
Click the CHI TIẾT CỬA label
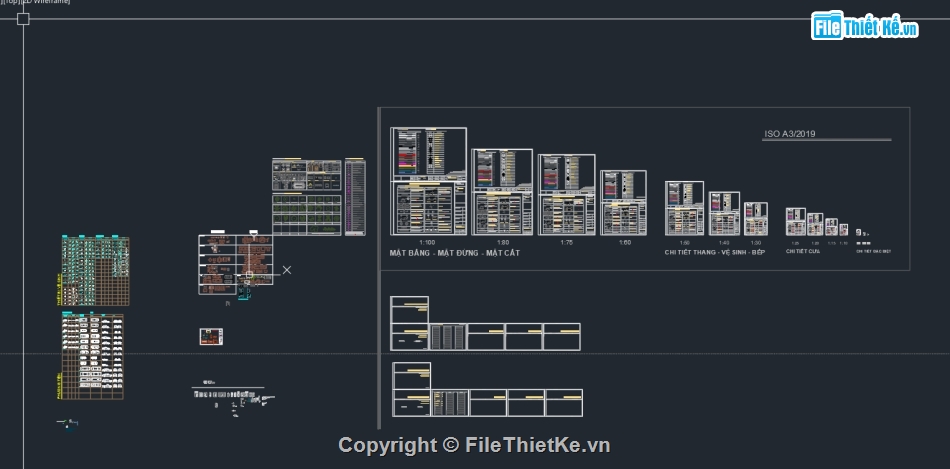[803, 251]
